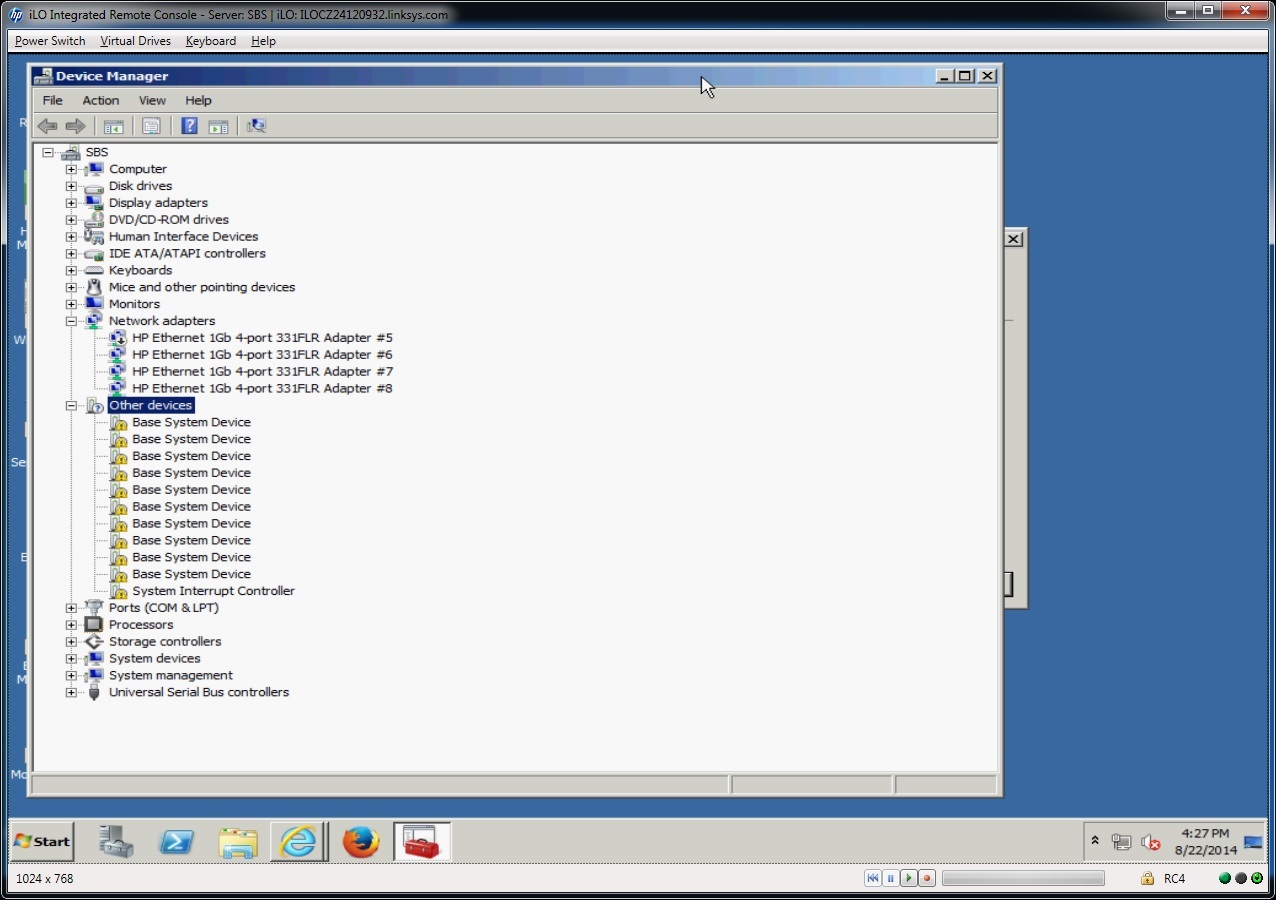
Task: Open Device Manager's Help menu
Action: pyautogui.click(x=198, y=100)
